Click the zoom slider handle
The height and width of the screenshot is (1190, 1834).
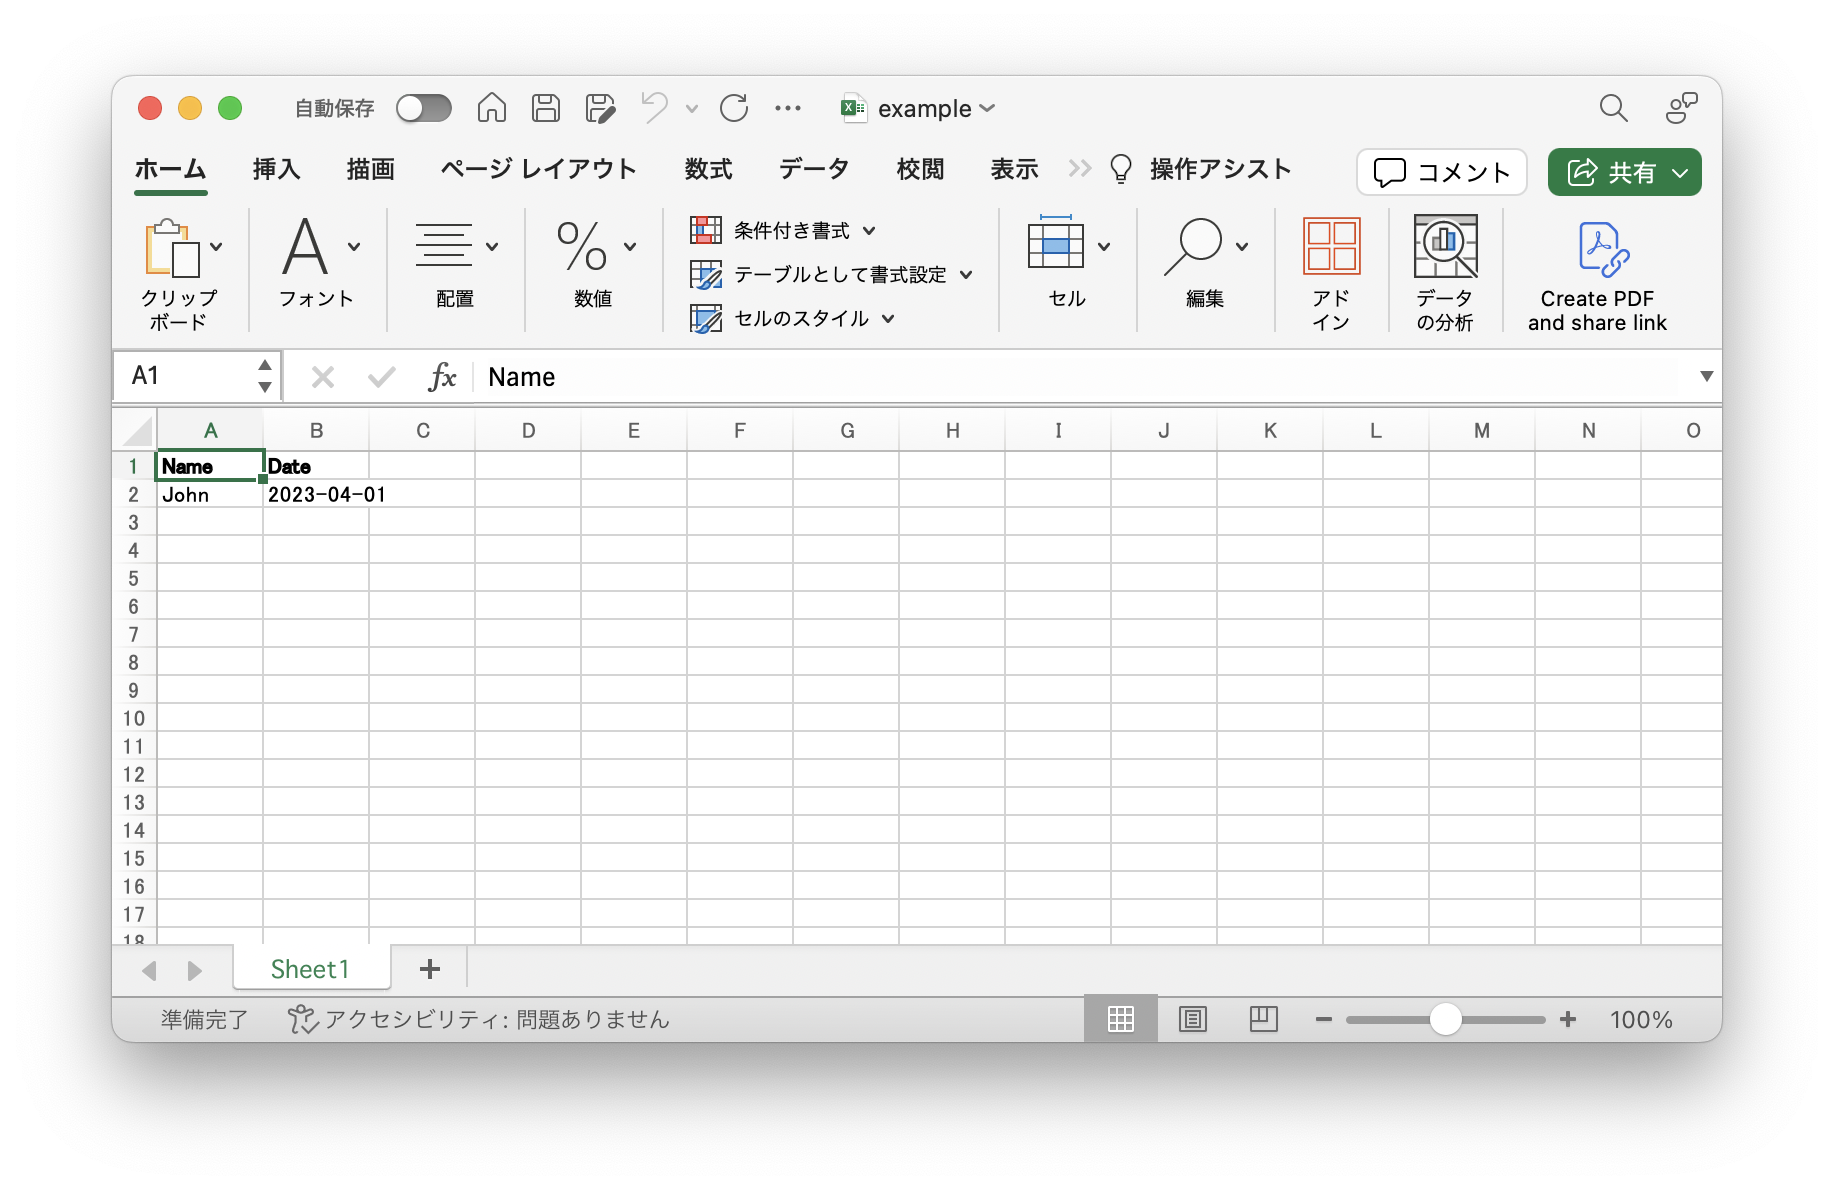coord(1445,1019)
